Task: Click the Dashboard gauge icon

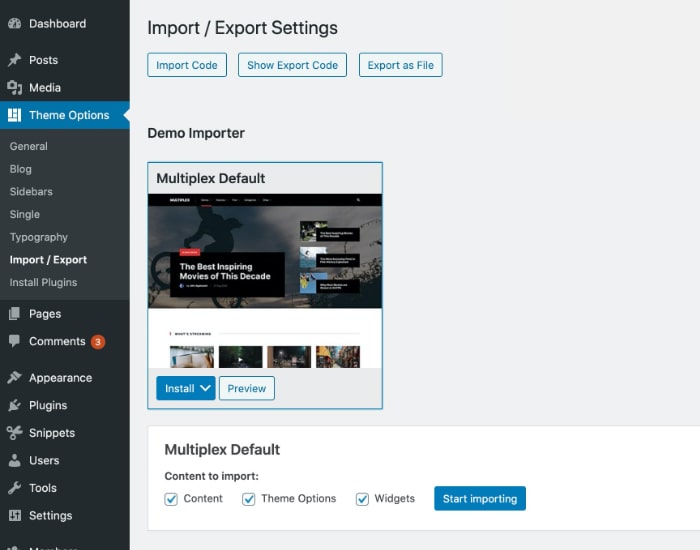Action: pos(14,24)
